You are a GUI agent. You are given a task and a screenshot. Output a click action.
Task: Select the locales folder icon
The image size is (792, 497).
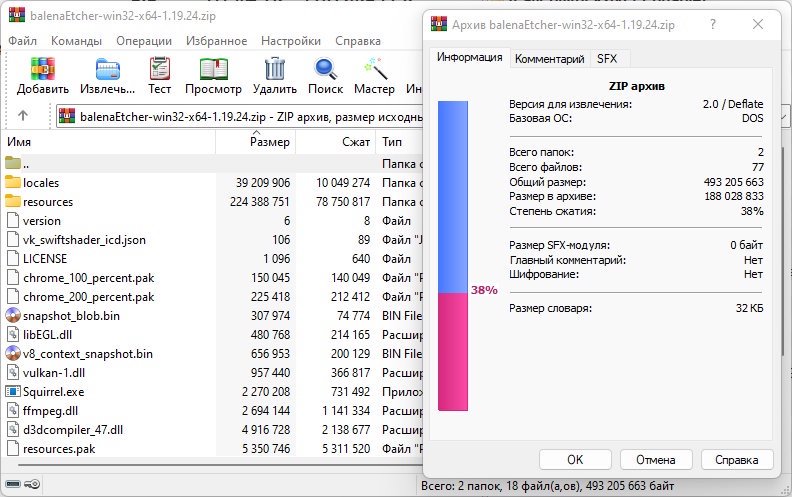click(x=13, y=182)
